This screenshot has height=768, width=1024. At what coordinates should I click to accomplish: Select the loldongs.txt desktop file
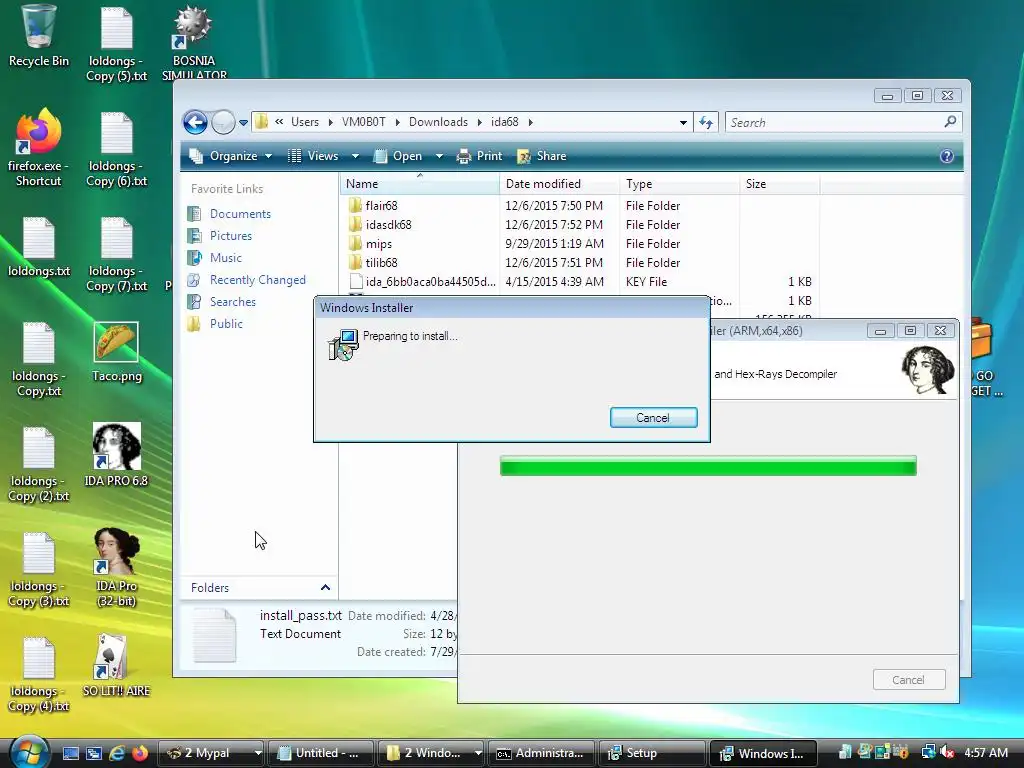[x=39, y=247]
